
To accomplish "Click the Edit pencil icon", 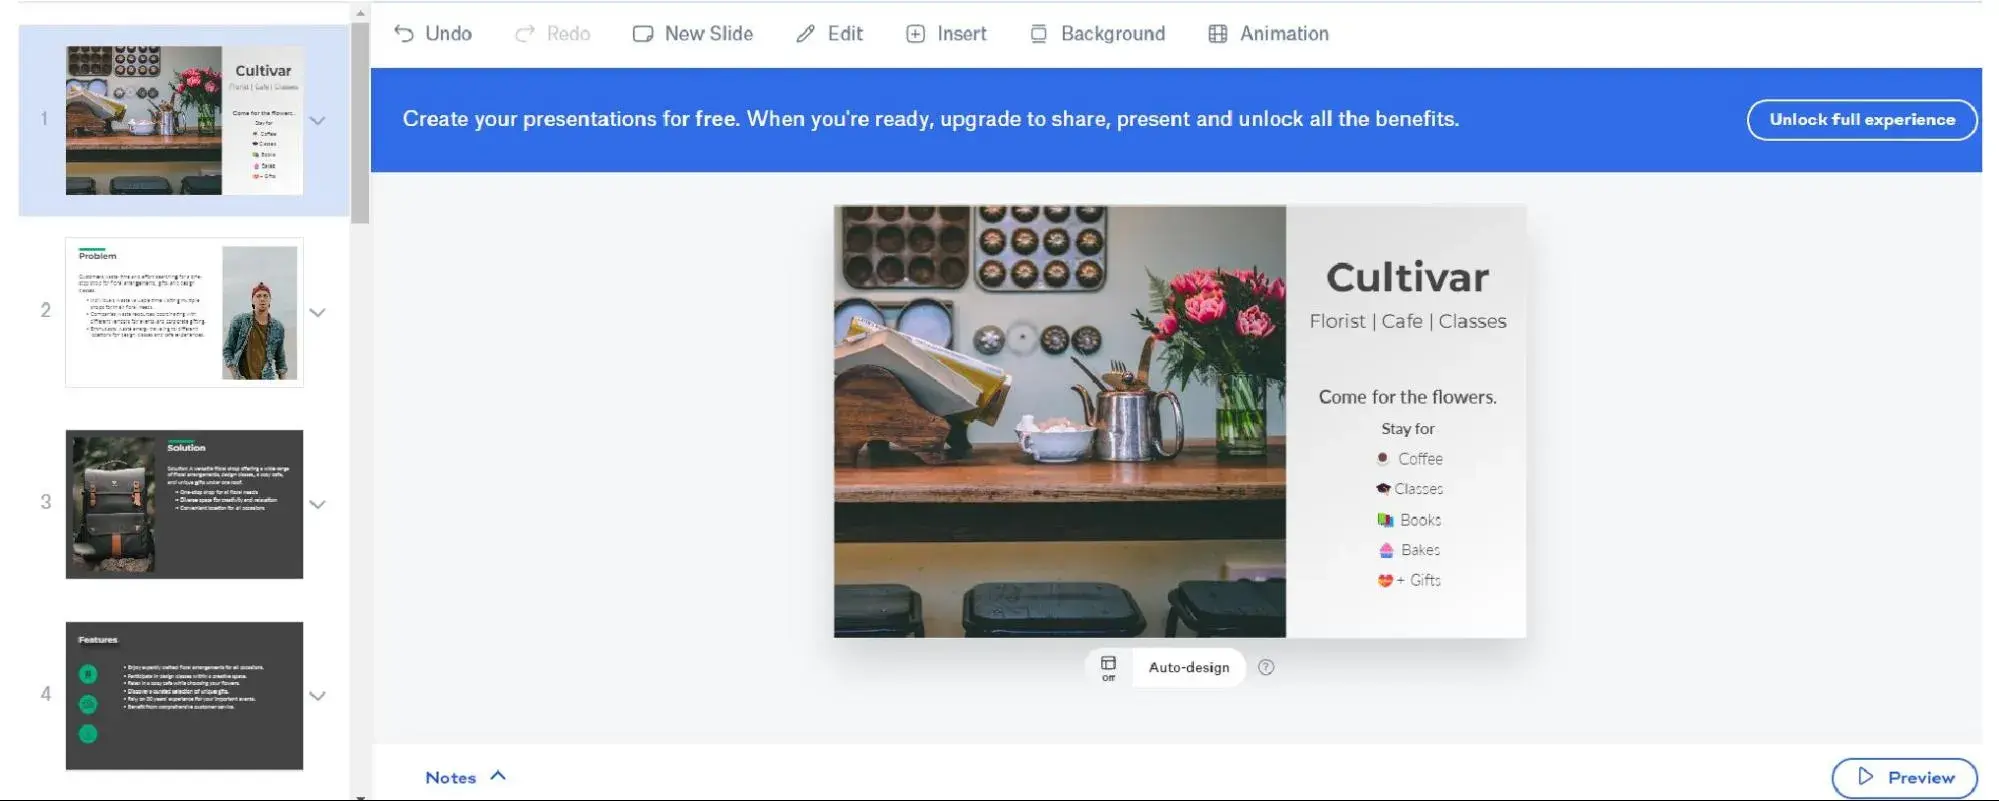I will (806, 34).
